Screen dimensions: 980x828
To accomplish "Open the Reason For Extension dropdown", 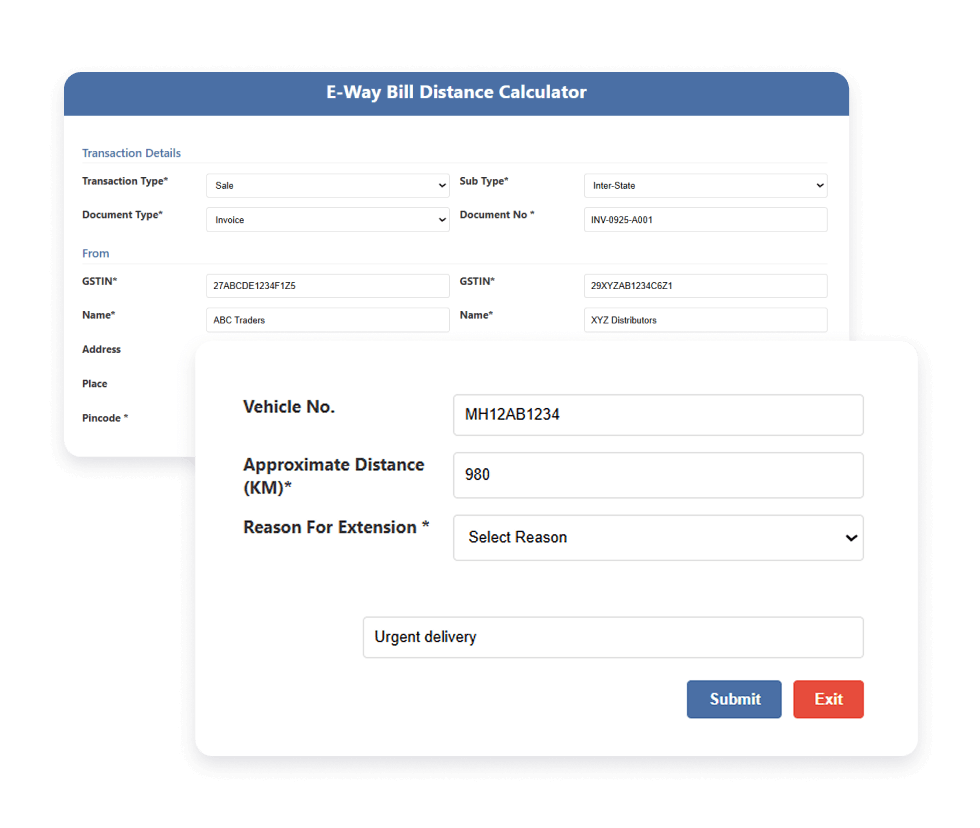I will tap(658, 538).
